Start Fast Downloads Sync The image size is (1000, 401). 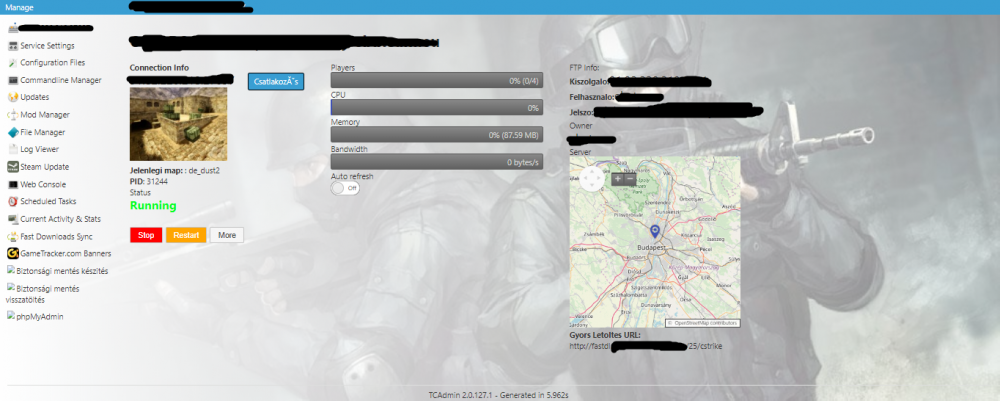click(x=56, y=237)
